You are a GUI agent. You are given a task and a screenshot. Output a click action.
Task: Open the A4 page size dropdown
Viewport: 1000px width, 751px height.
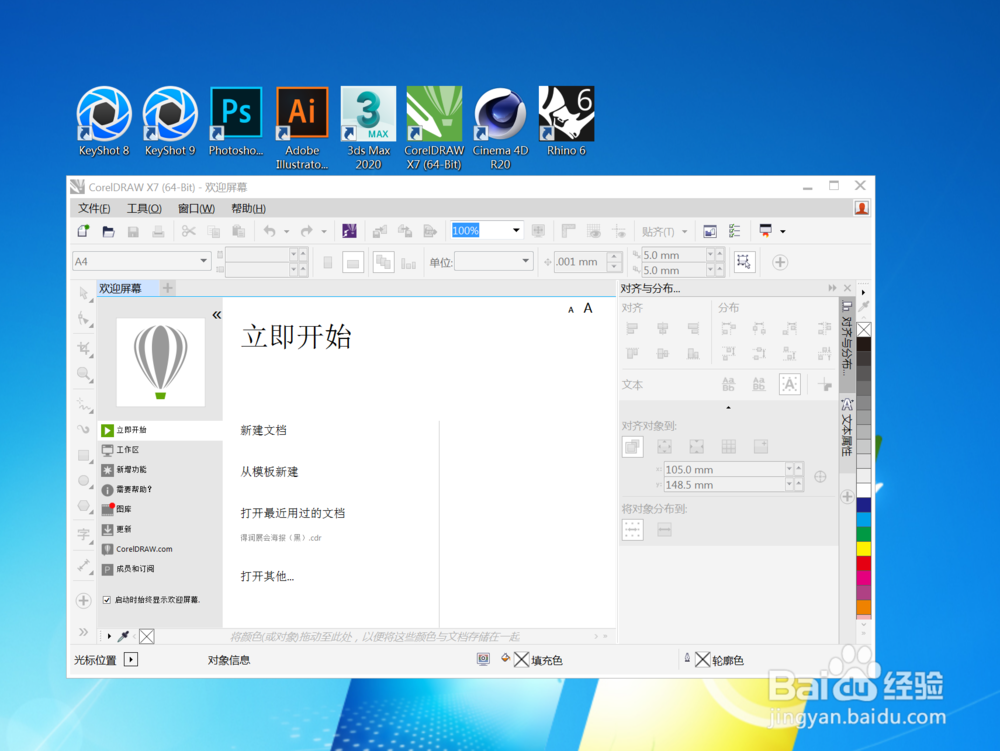(x=203, y=261)
